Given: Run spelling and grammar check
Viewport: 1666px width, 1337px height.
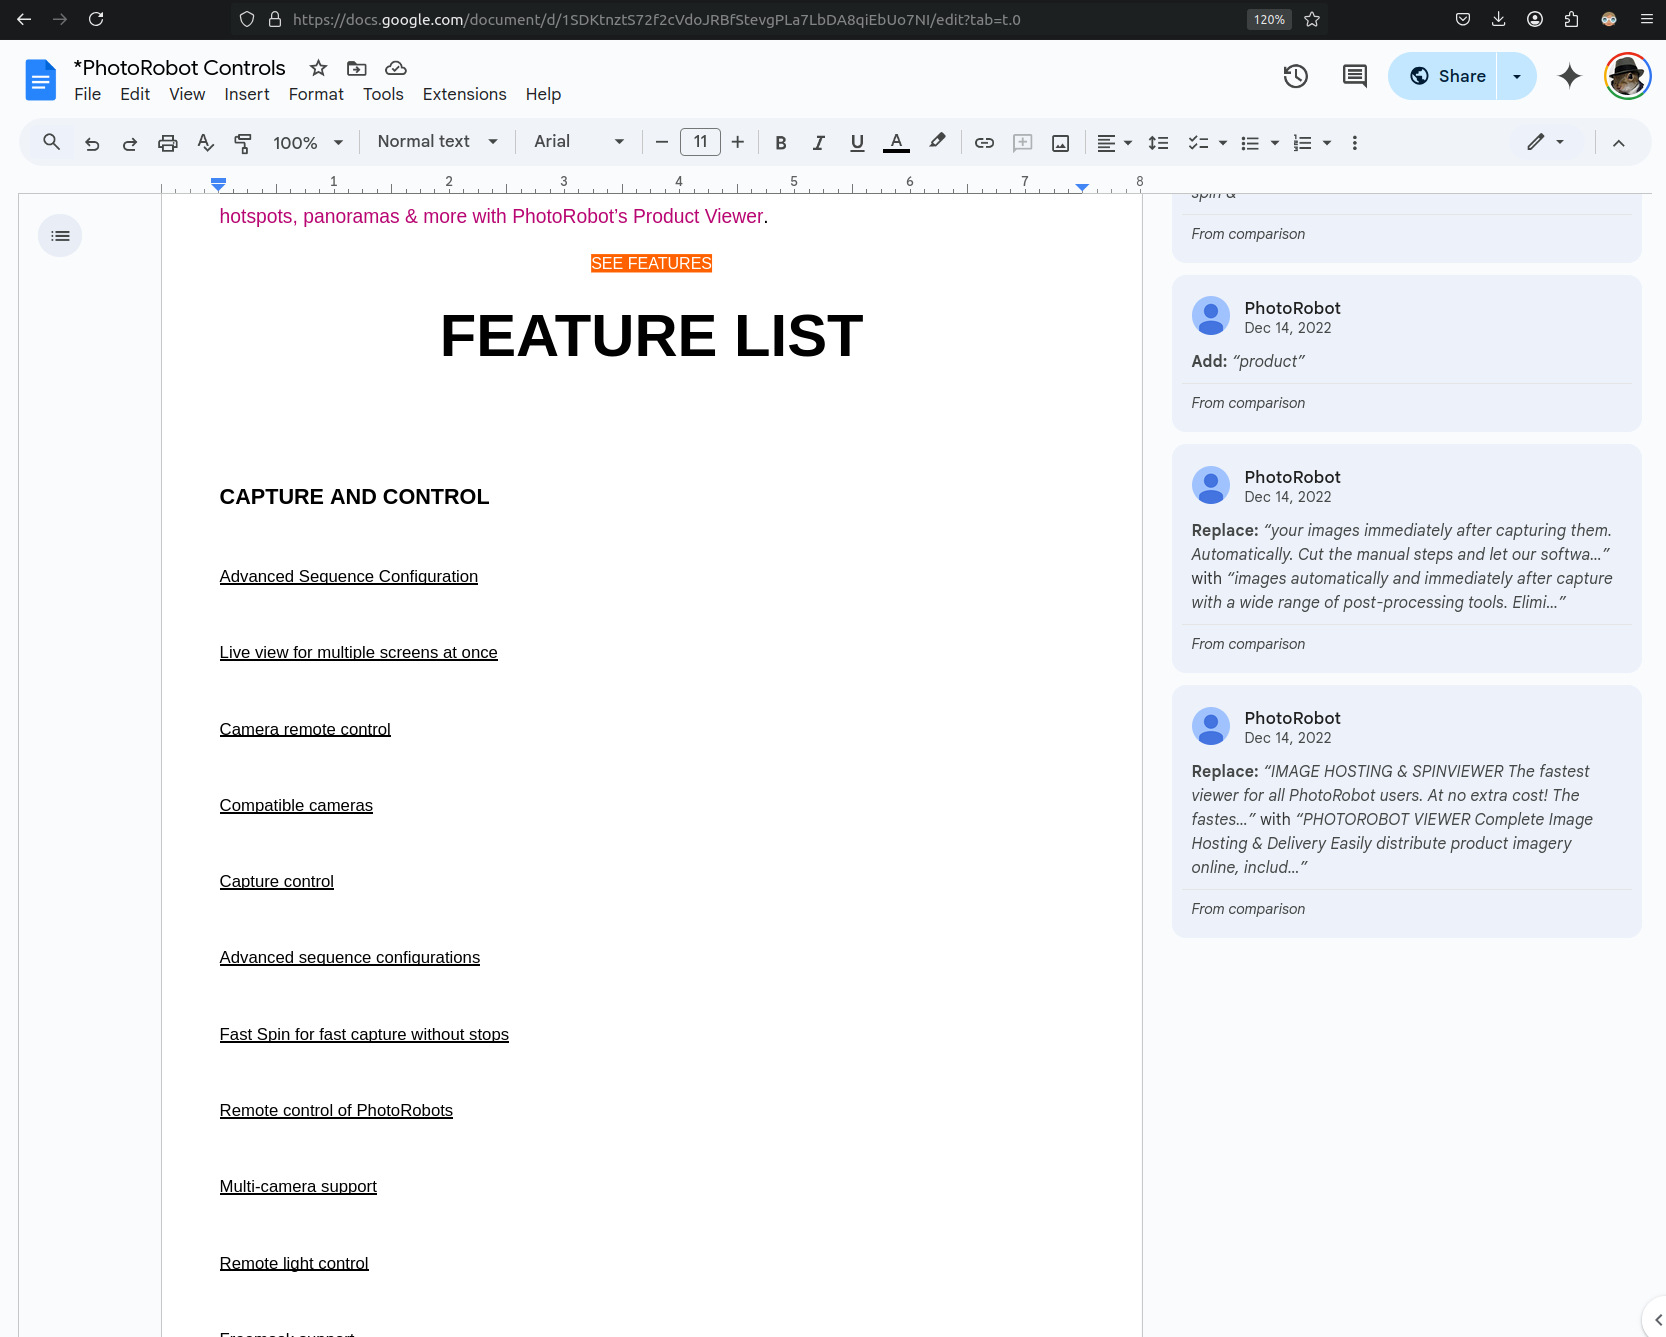Looking at the screenshot, I should pos(206,143).
